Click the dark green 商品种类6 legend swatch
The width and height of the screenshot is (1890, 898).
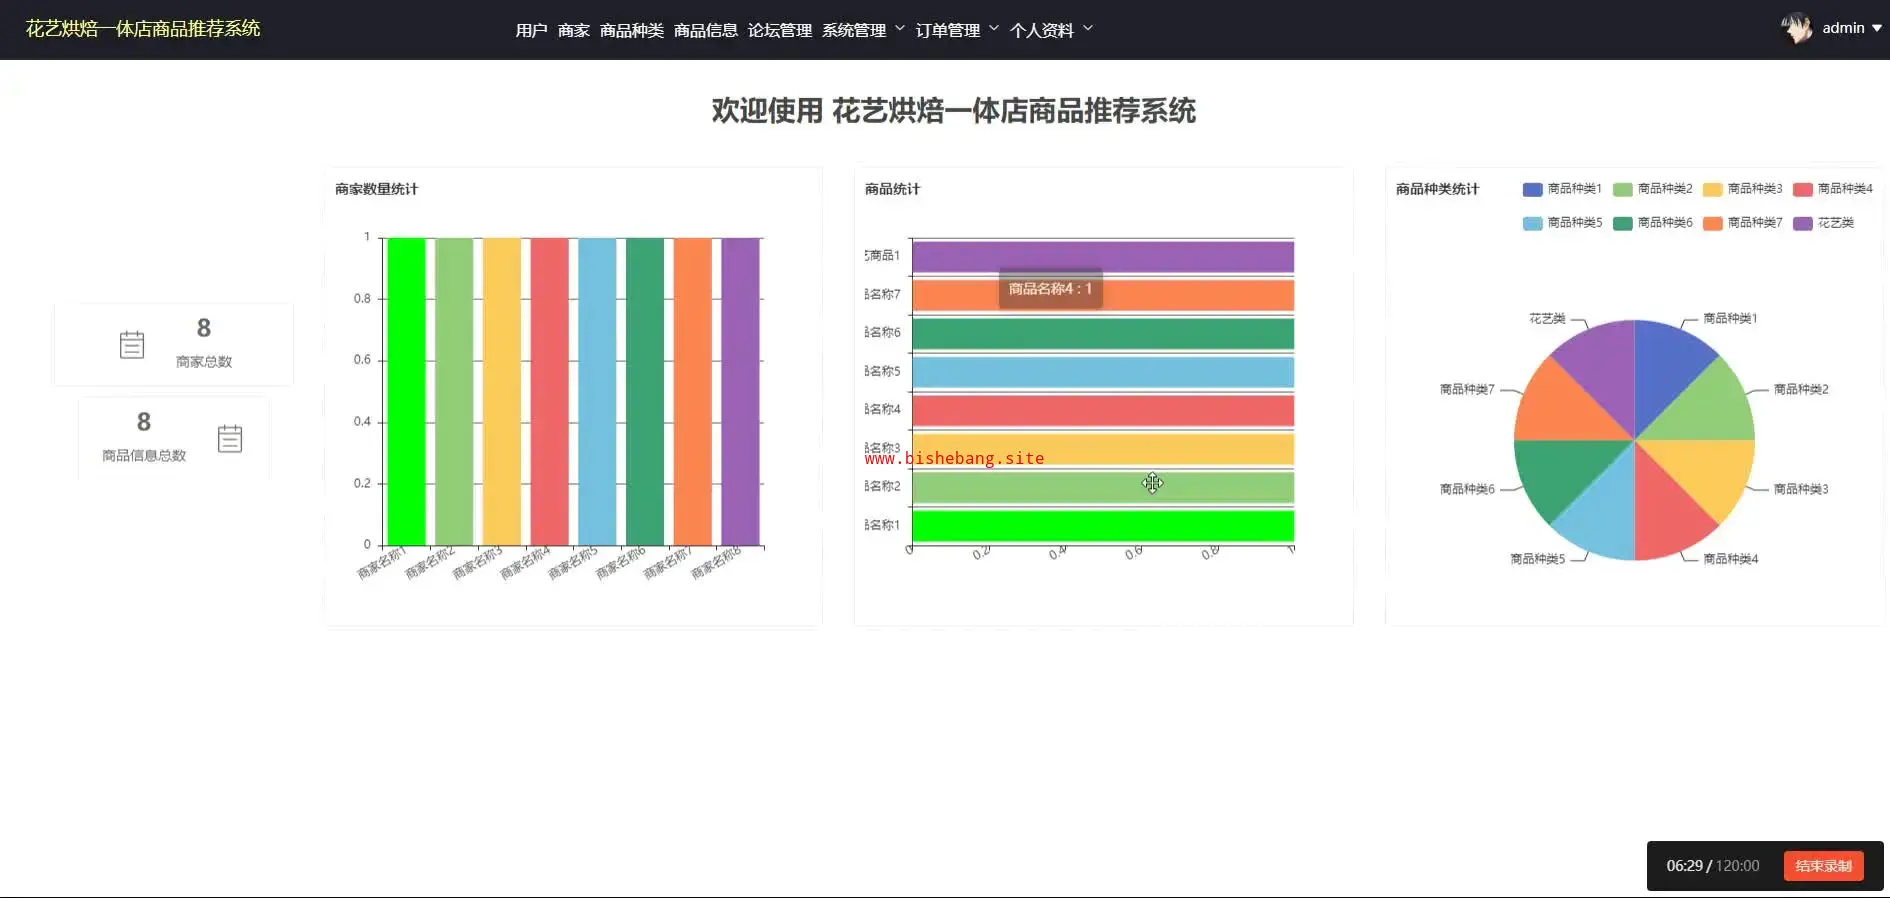(1622, 223)
